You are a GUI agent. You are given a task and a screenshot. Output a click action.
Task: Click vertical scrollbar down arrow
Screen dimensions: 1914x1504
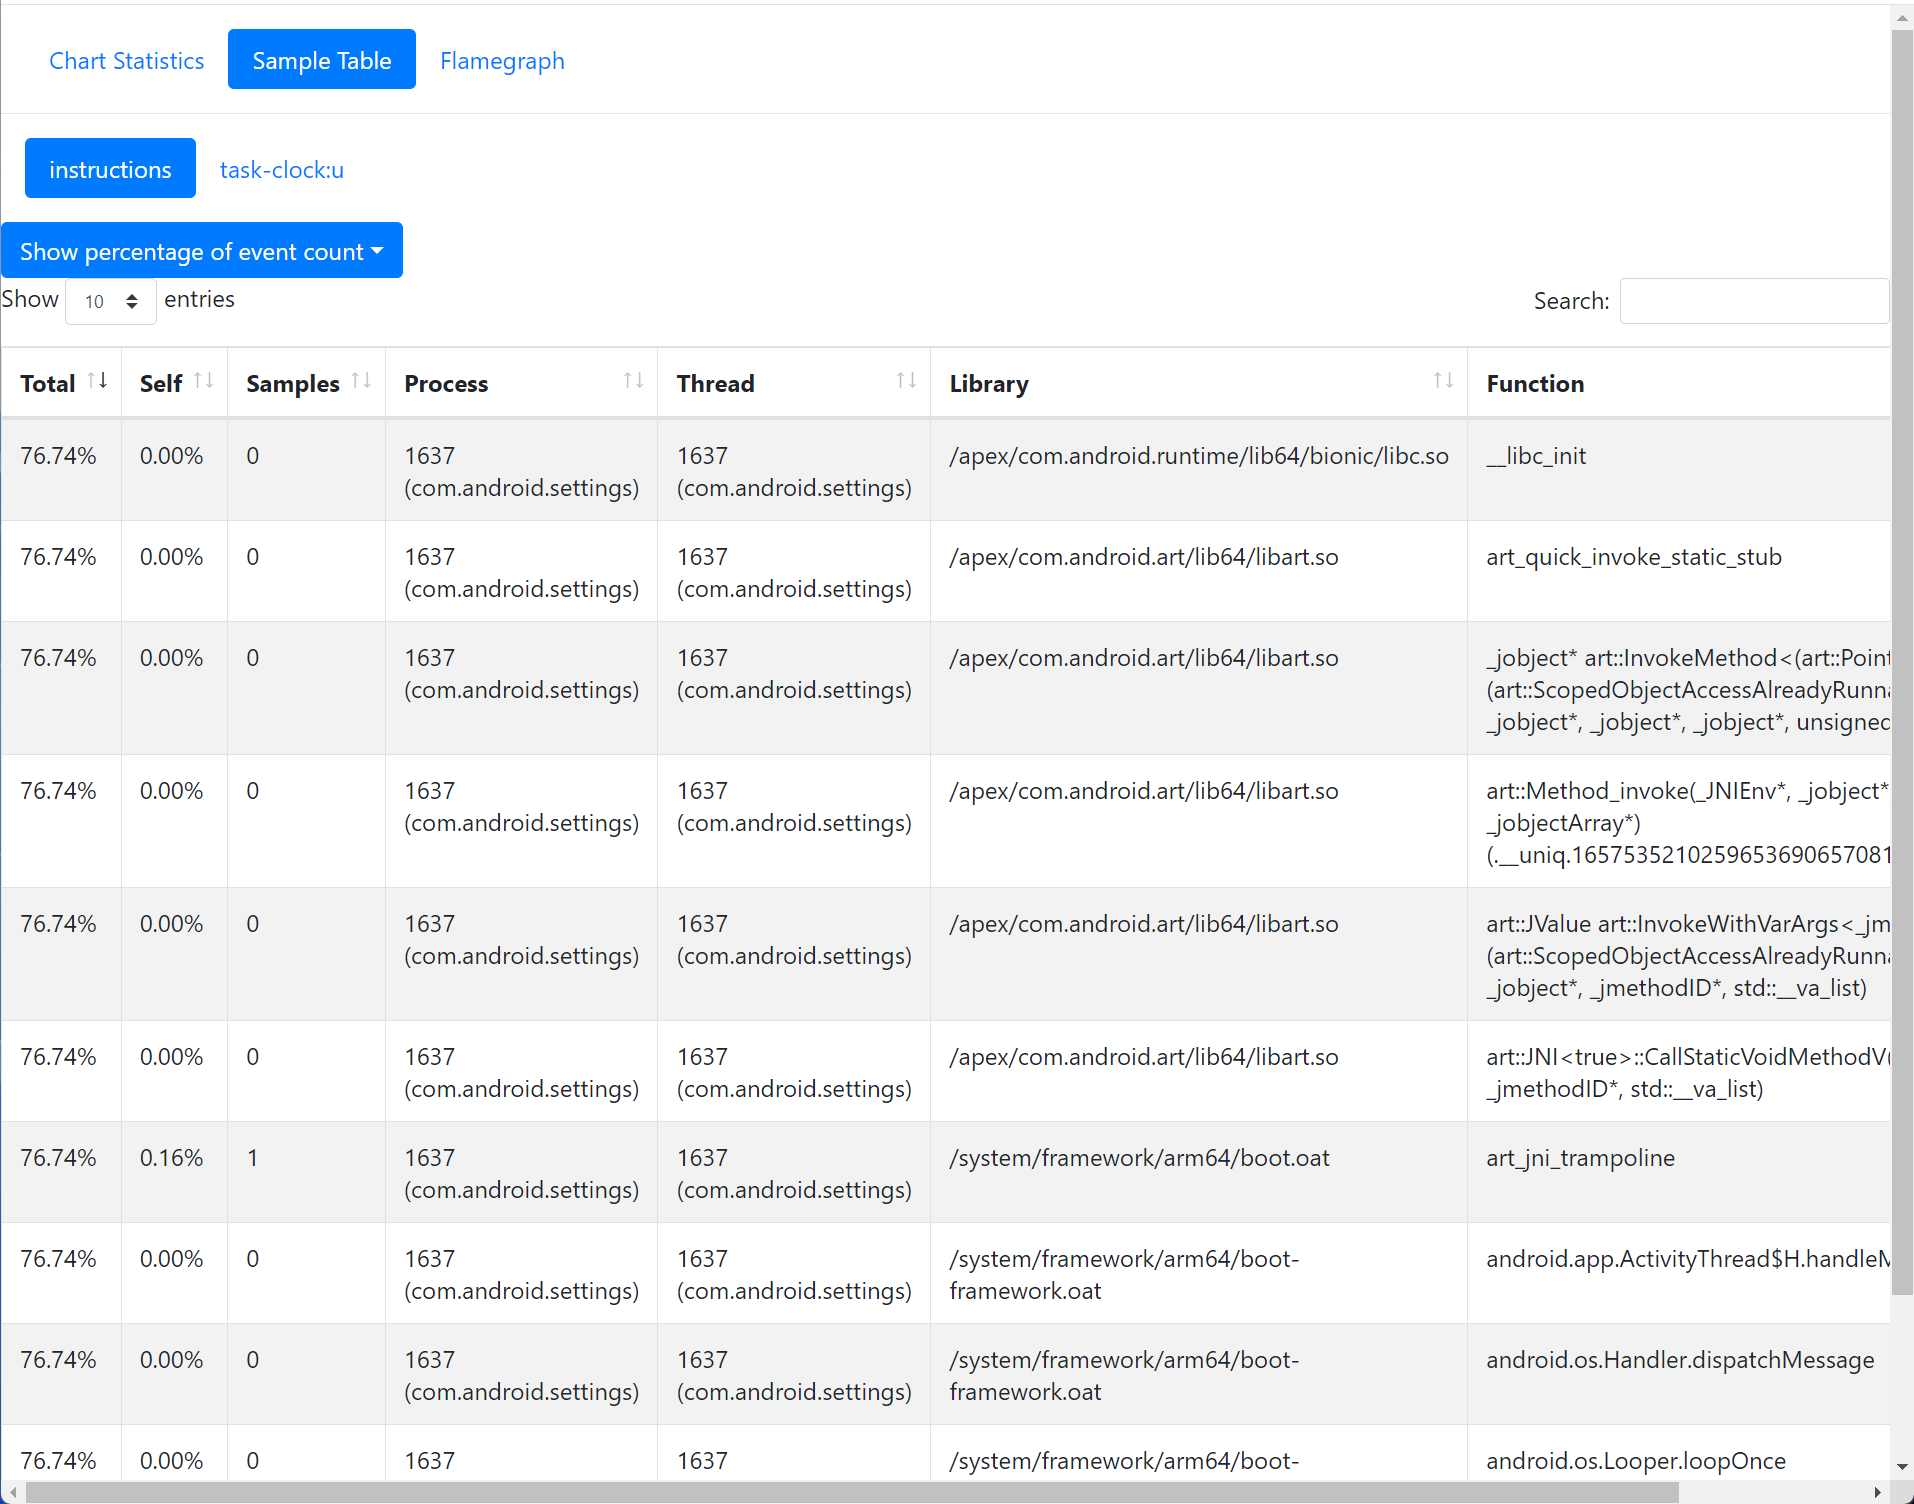pyautogui.click(x=1902, y=1467)
